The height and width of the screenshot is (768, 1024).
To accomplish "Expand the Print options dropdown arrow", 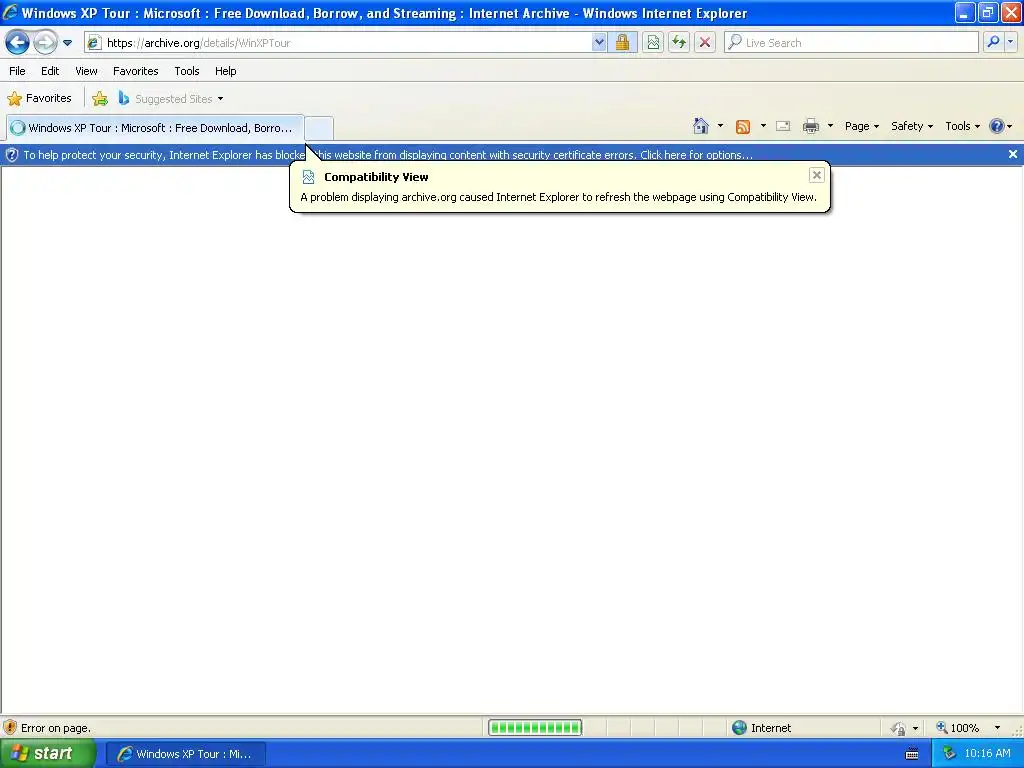I will point(830,126).
